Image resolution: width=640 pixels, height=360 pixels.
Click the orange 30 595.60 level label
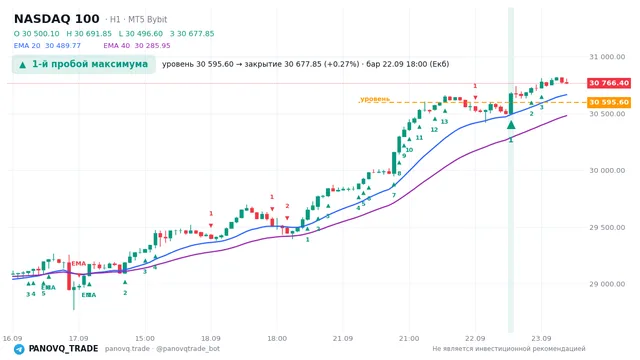[609, 102]
